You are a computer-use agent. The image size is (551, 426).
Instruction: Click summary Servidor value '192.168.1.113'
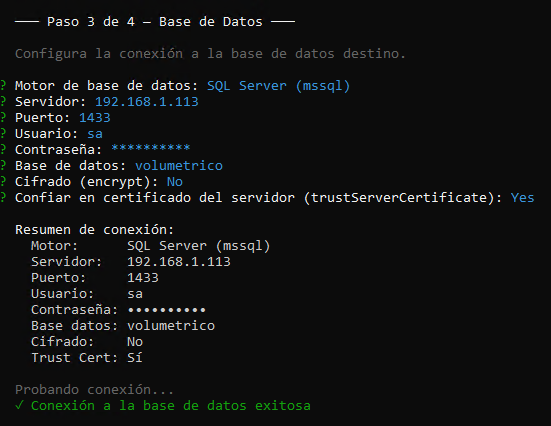point(179,262)
